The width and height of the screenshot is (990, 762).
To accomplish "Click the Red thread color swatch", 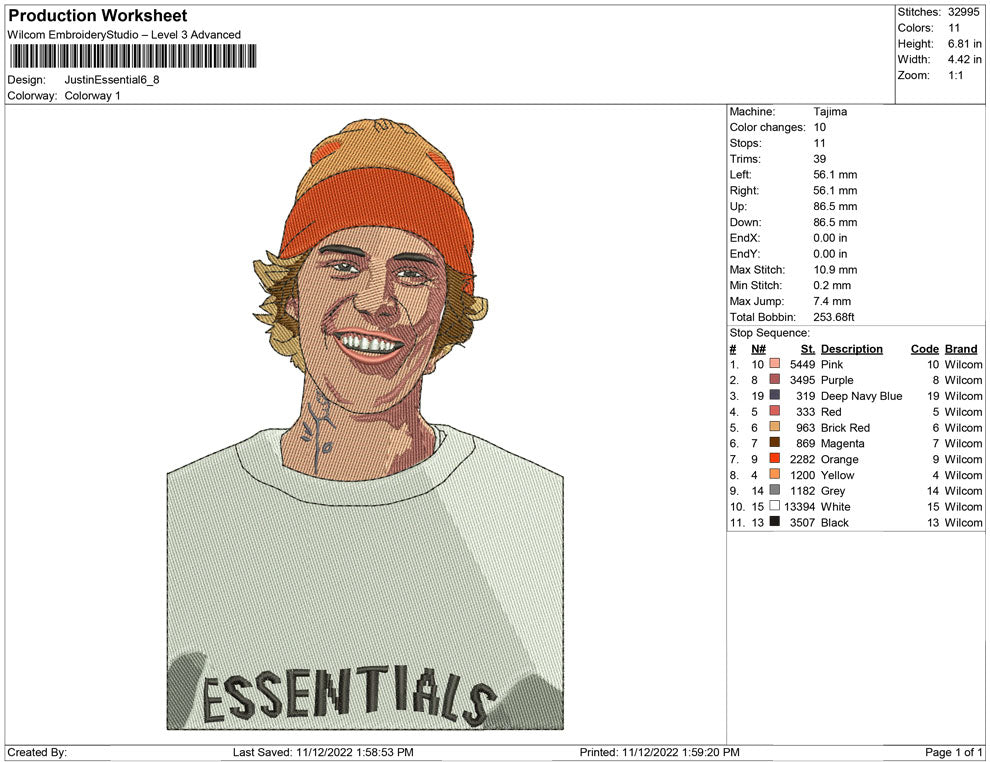I will [x=775, y=411].
